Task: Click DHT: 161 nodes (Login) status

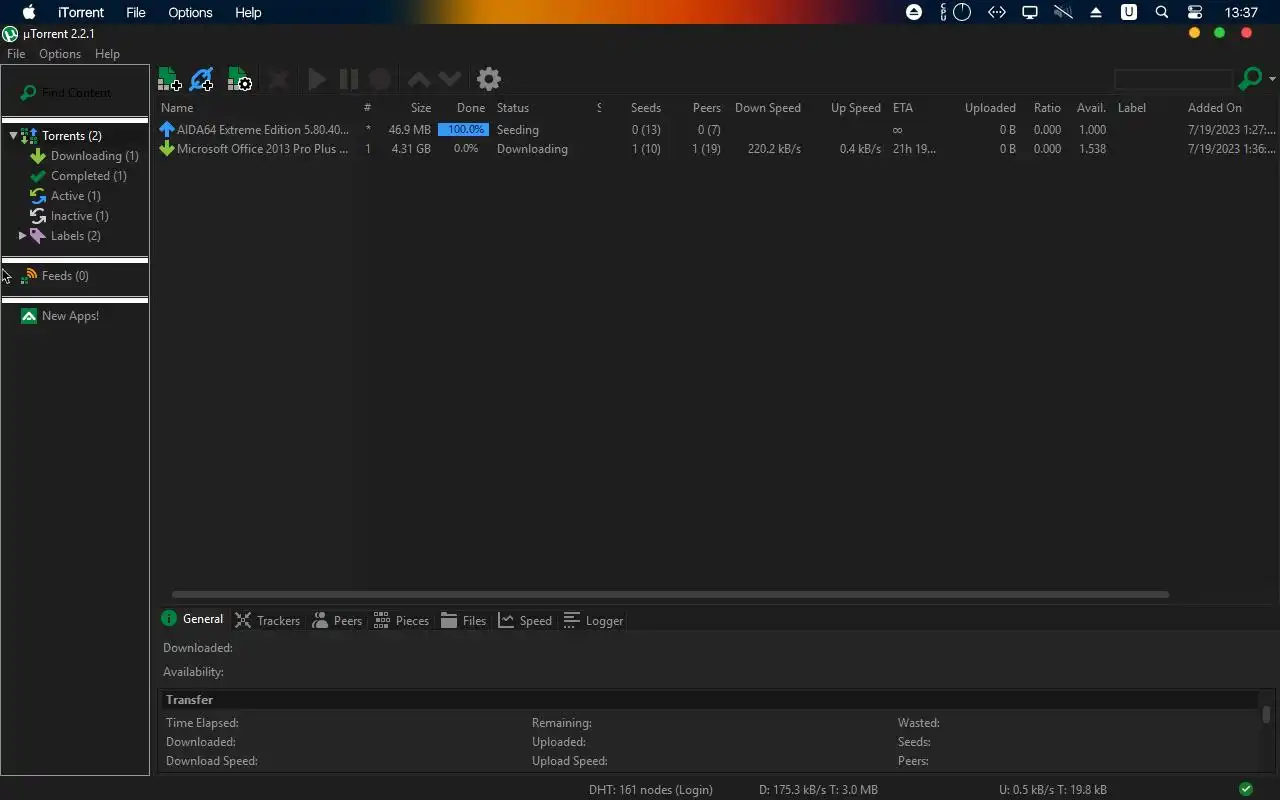Action: pos(651,790)
